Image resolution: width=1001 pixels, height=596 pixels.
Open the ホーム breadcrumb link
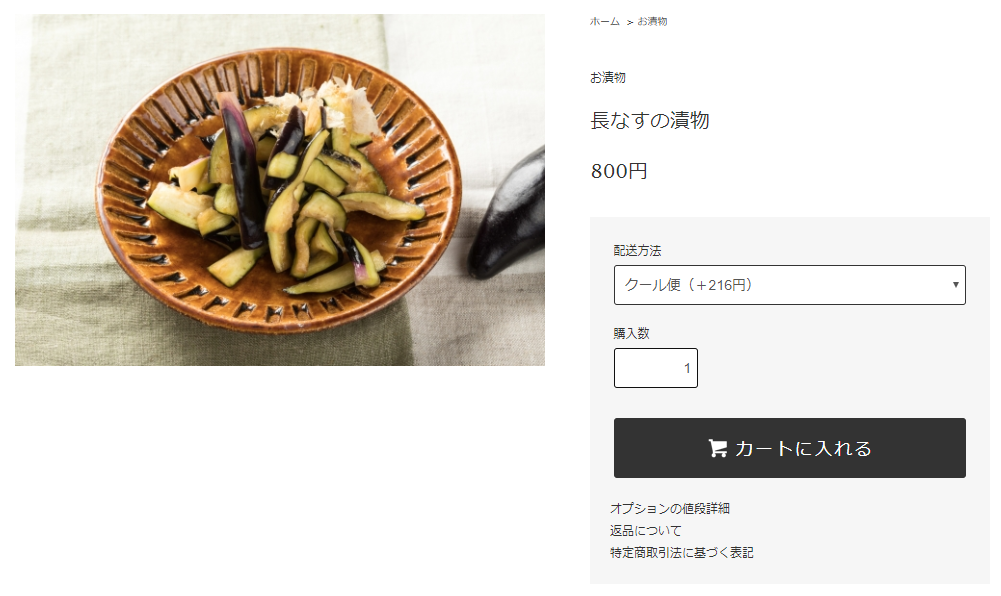coord(605,22)
